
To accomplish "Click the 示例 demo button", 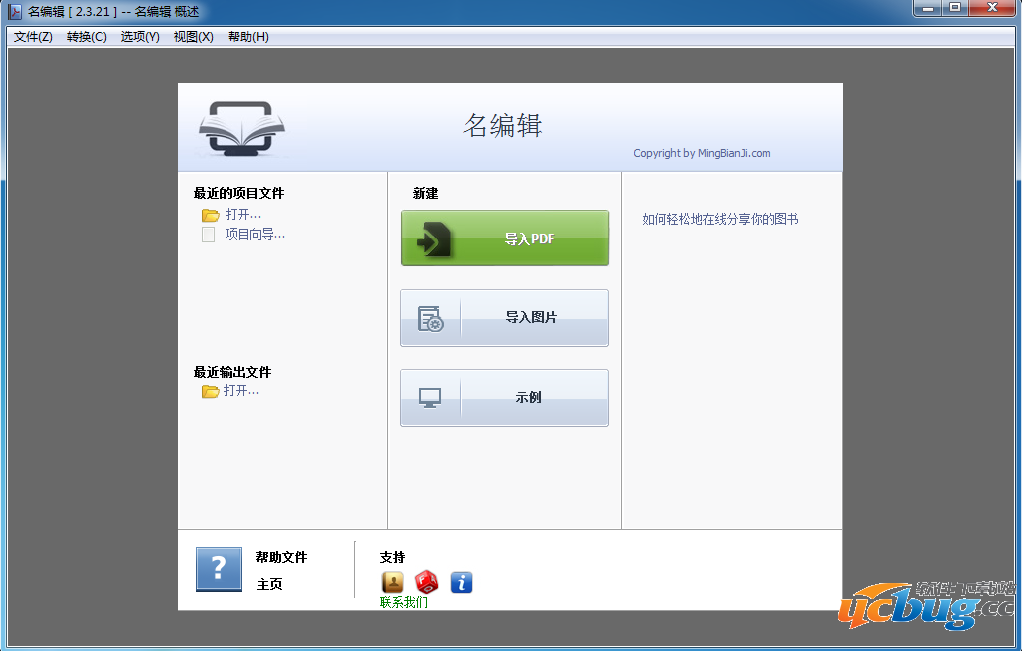I will (x=504, y=398).
